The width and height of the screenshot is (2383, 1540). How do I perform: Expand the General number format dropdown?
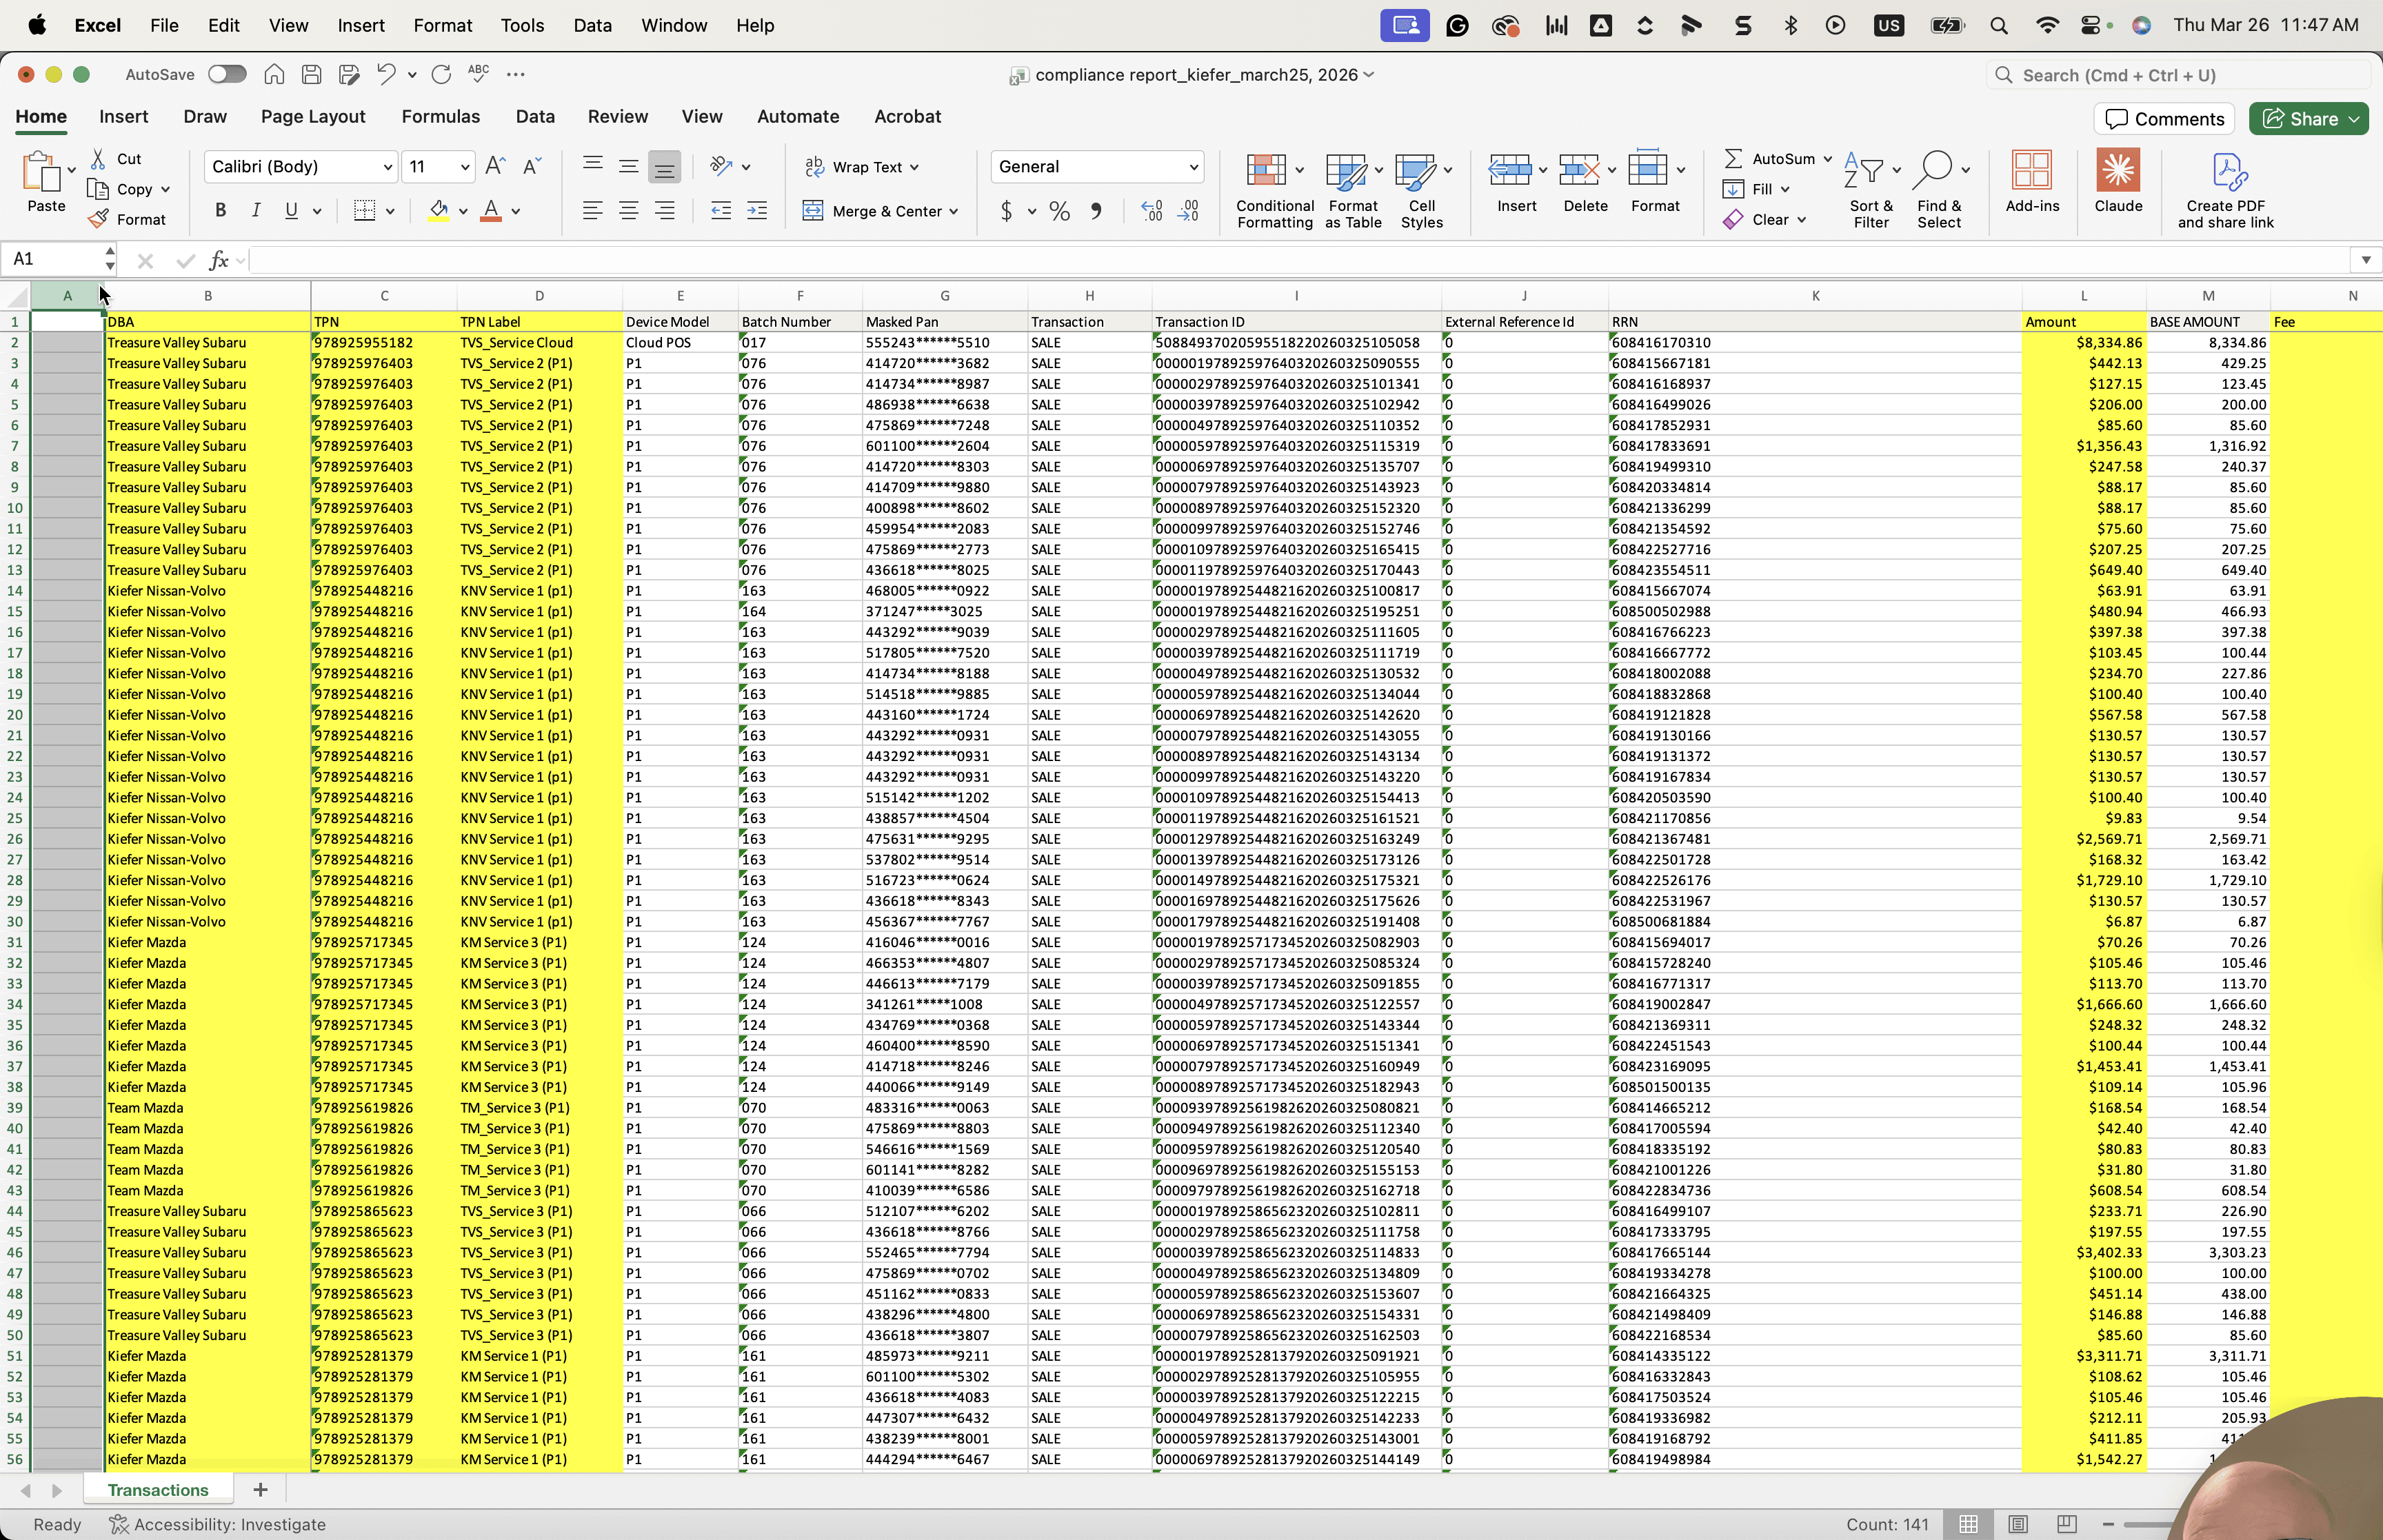click(1098, 166)
